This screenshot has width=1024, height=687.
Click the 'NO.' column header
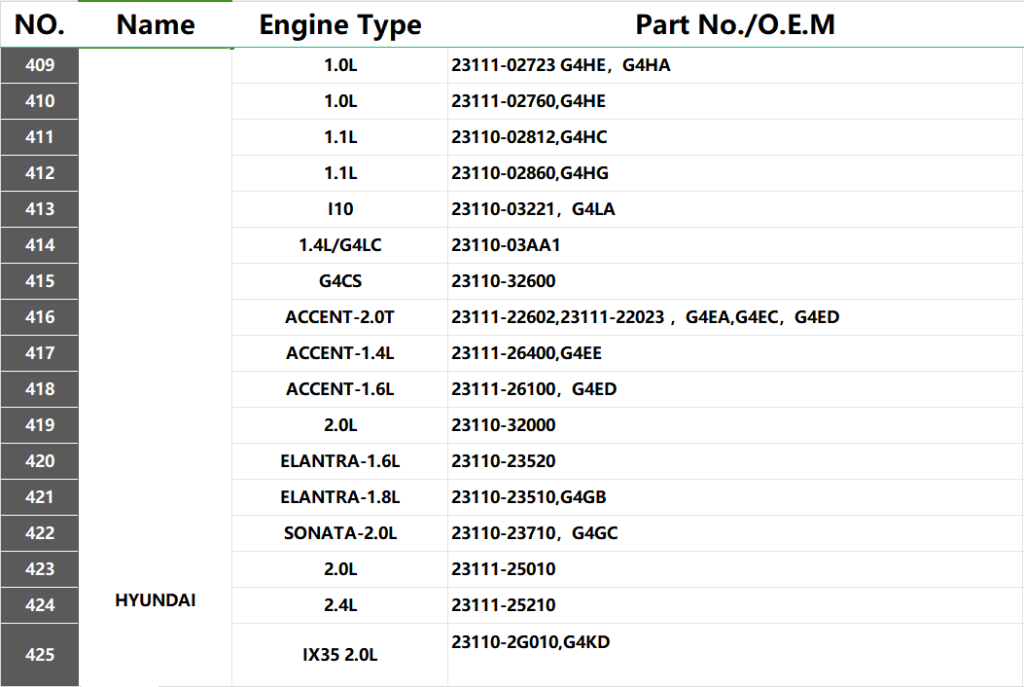tap(39, 25)
